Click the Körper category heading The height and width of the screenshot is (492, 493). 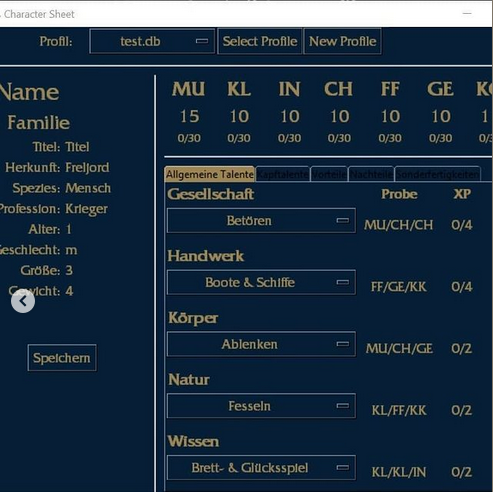click(193, 318)
